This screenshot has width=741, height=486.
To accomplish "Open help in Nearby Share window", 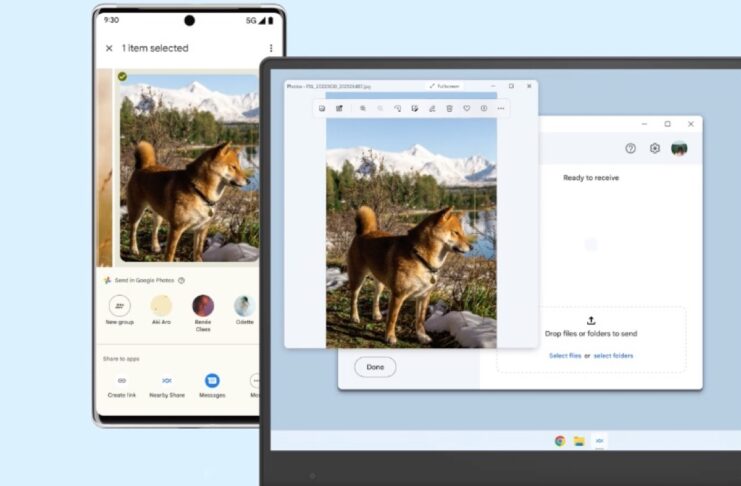I will click(630, 148).
